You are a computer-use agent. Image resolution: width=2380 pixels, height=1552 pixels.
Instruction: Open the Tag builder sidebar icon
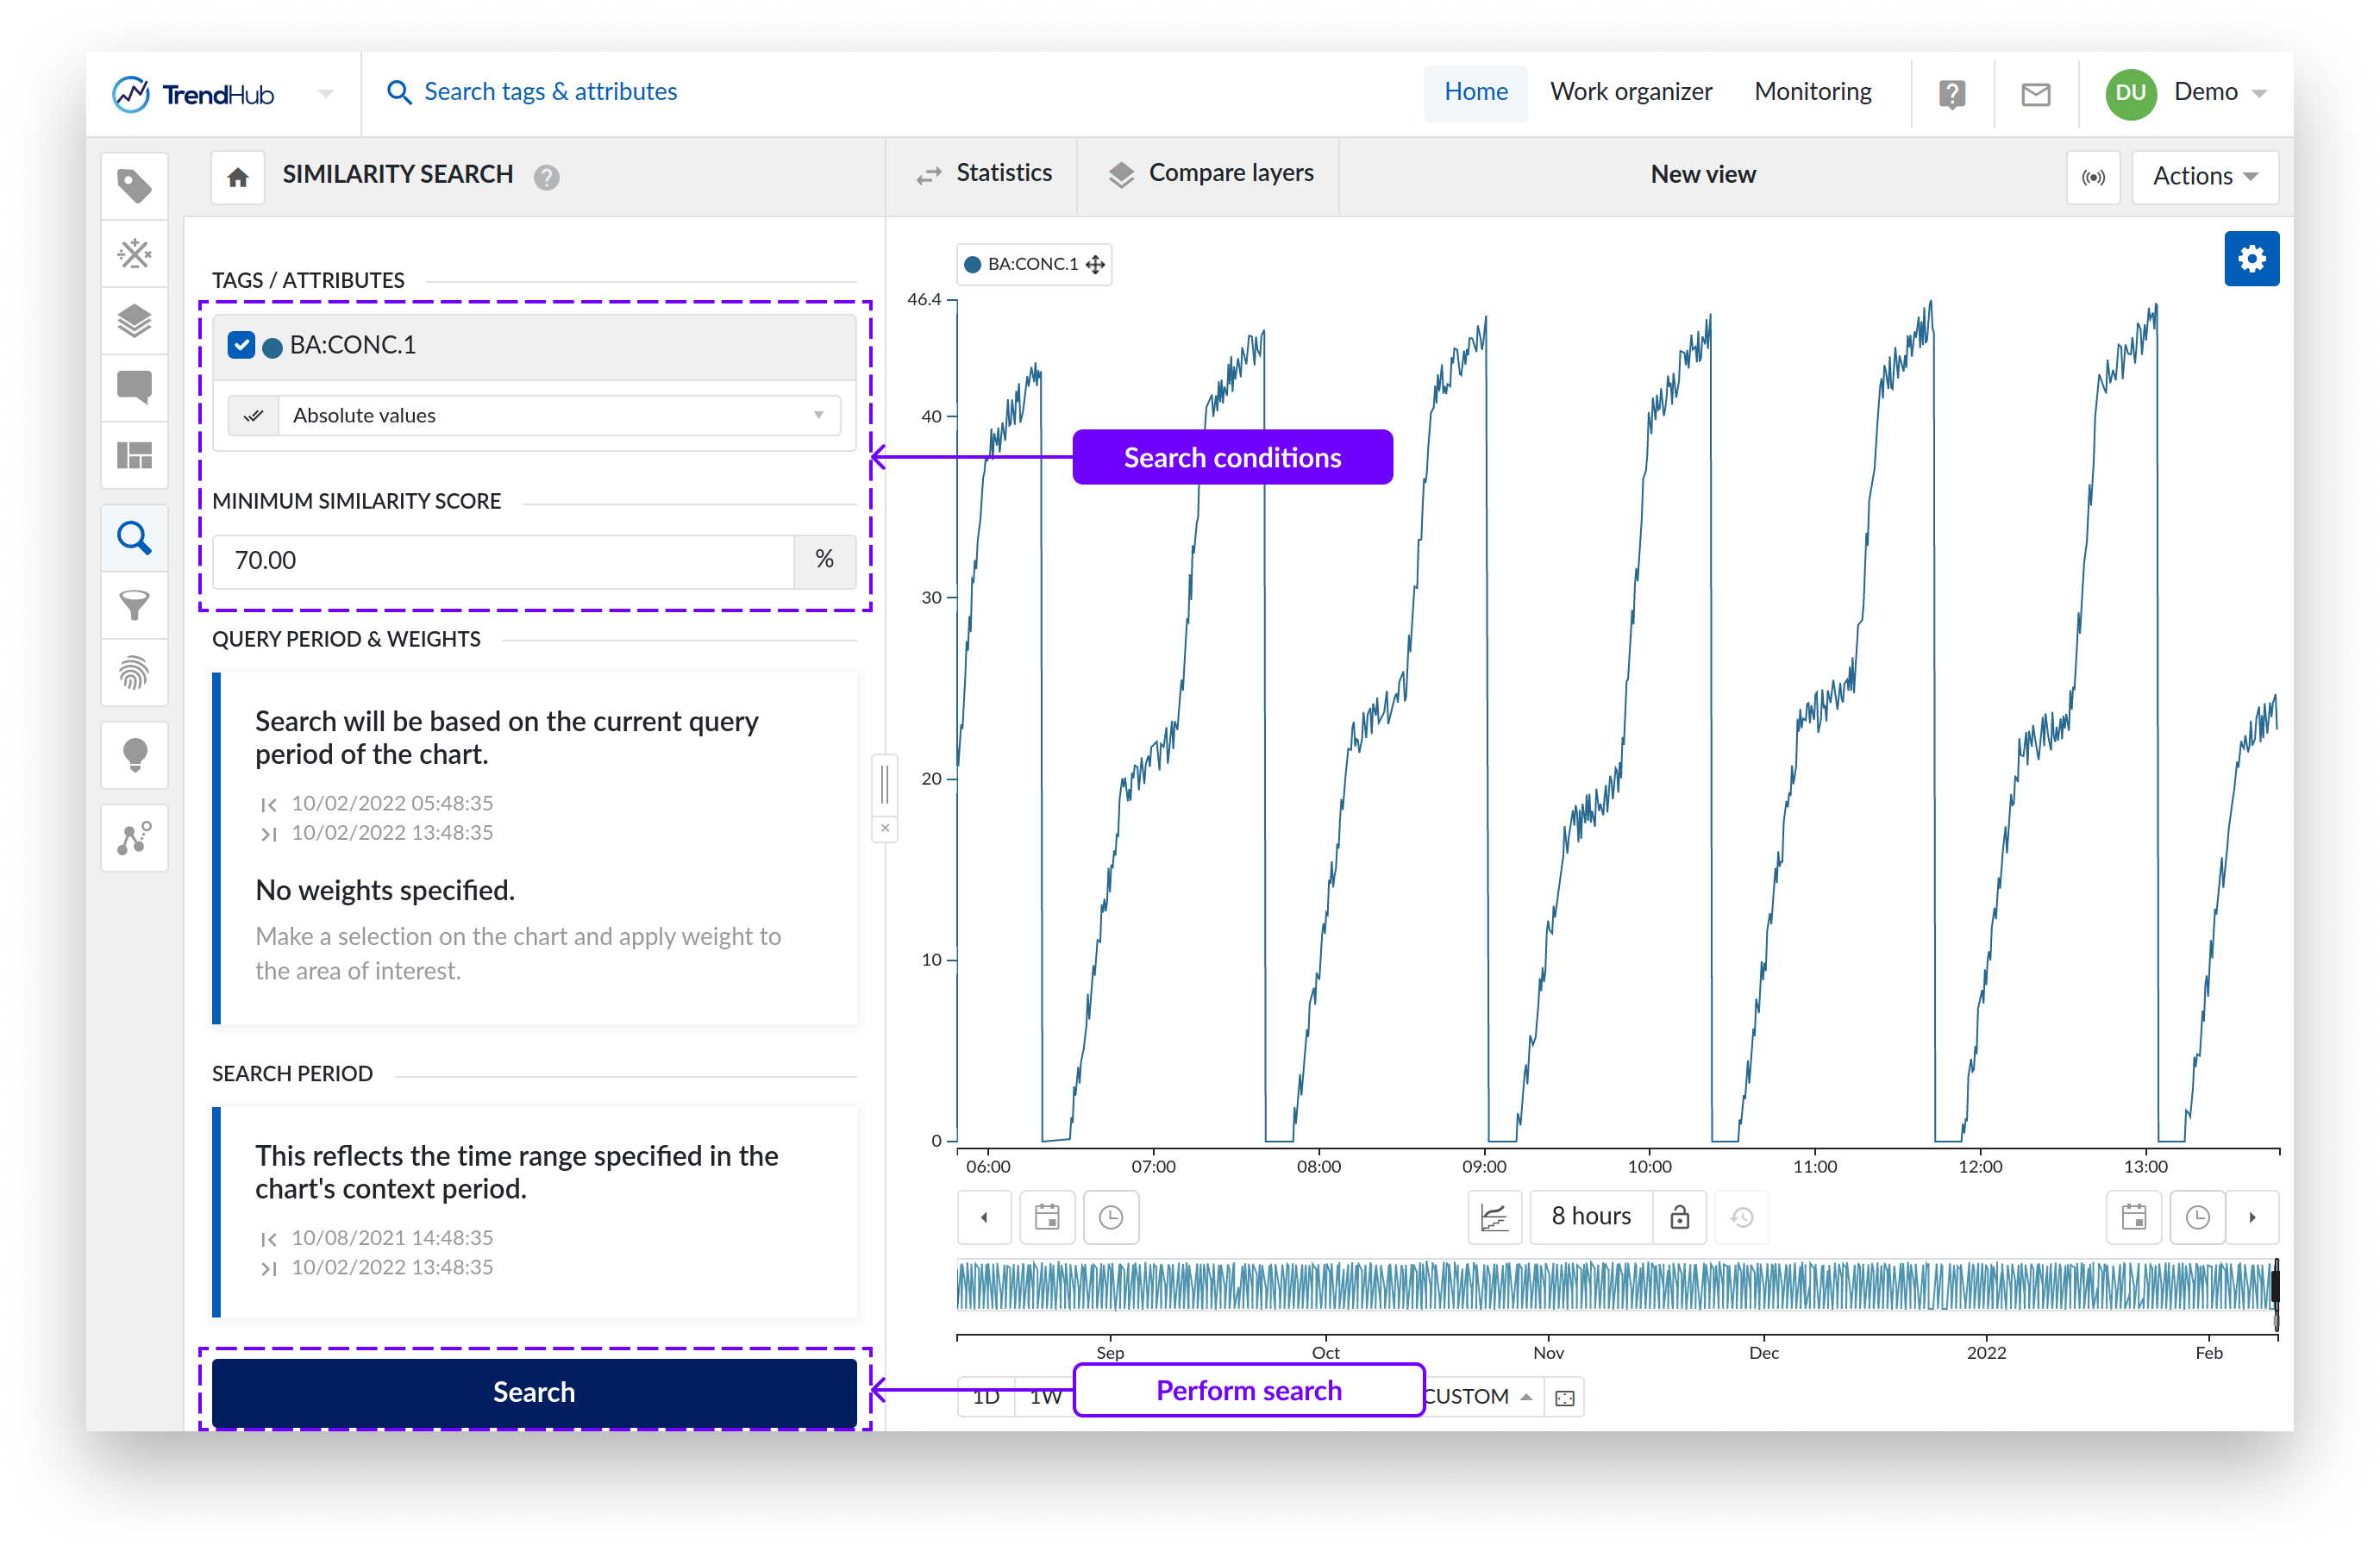point(134,253)
